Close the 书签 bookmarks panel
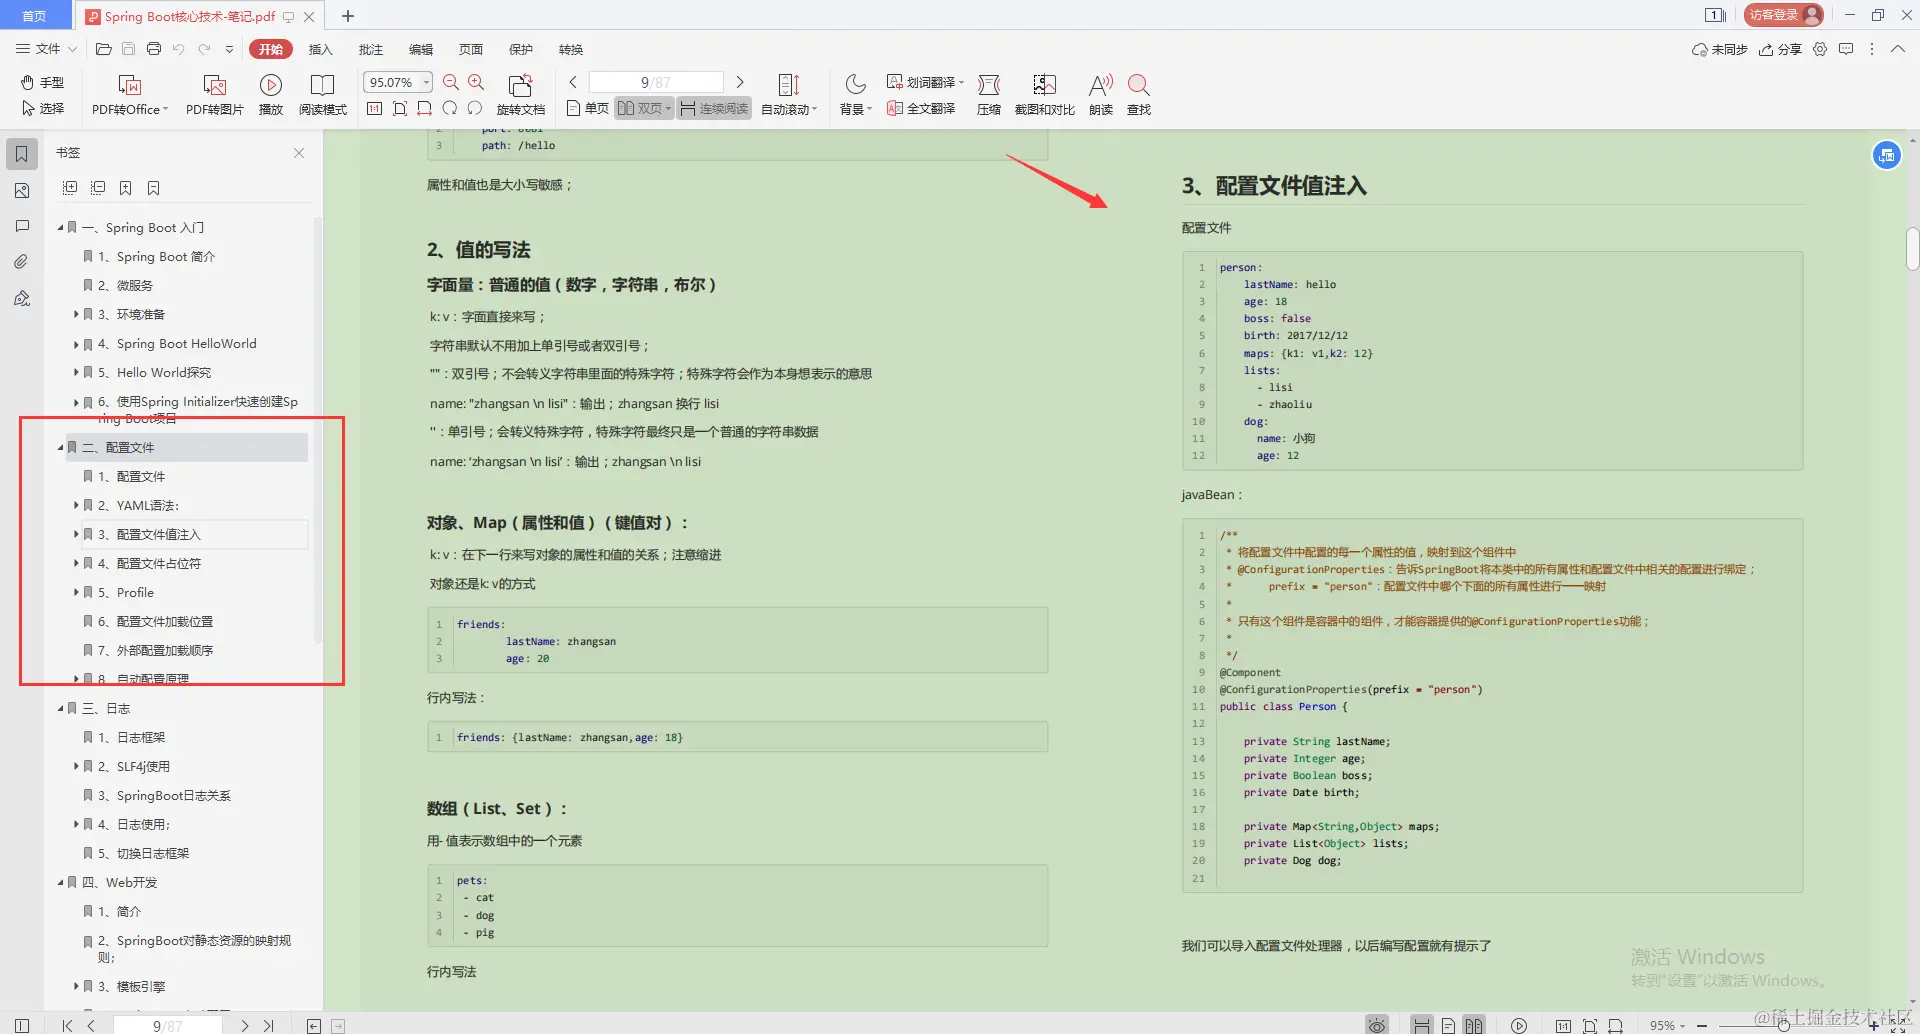Viewport: 1920px width, 1034px height. click(x=299, y=153)
